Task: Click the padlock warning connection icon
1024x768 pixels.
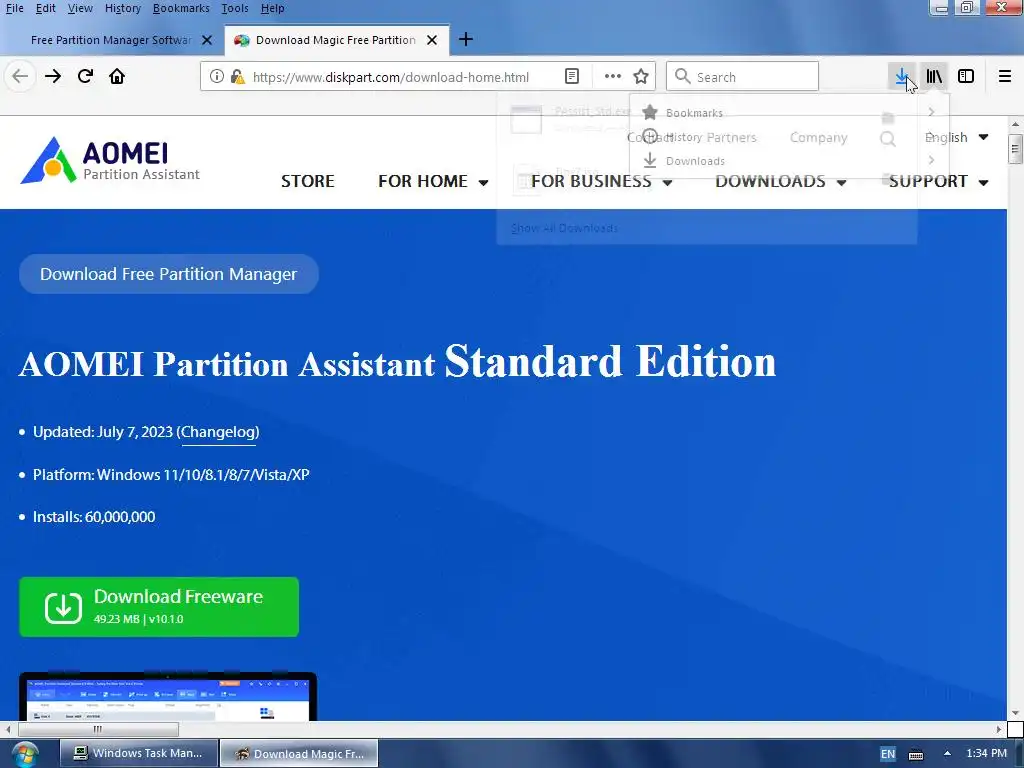Action: (238, 76)
